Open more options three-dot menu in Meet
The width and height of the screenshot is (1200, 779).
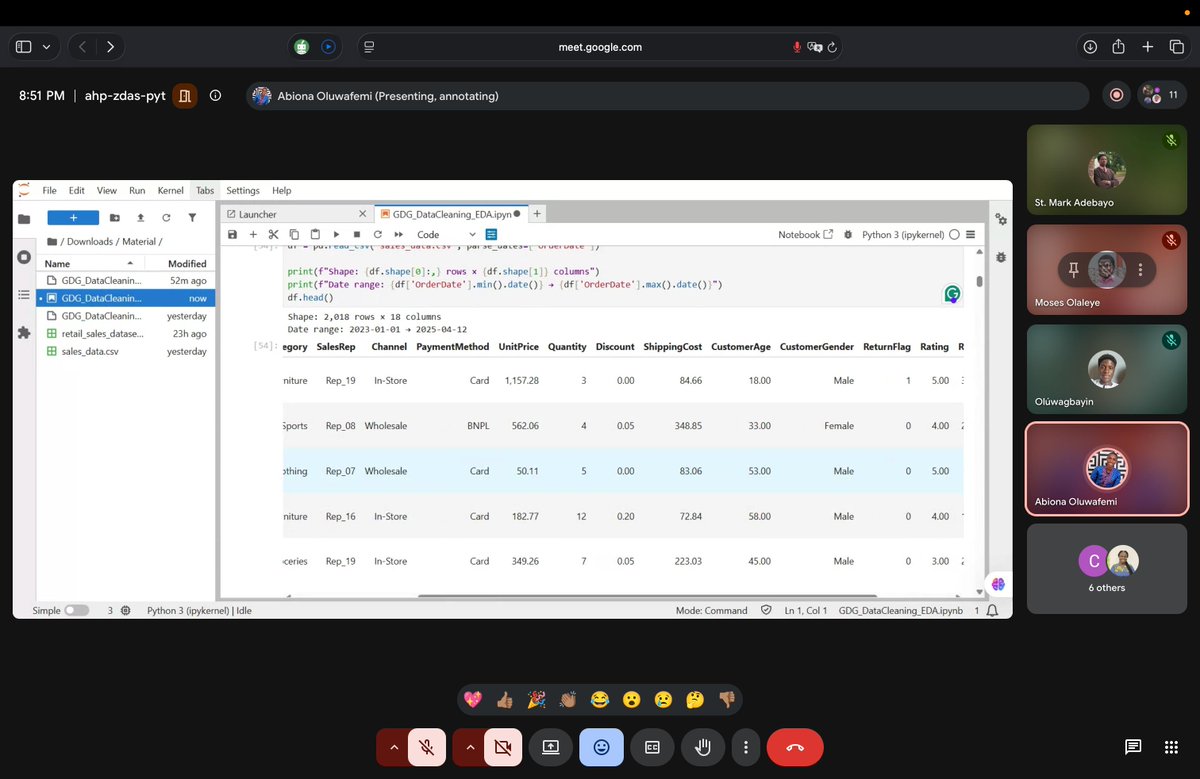[746, 747]
